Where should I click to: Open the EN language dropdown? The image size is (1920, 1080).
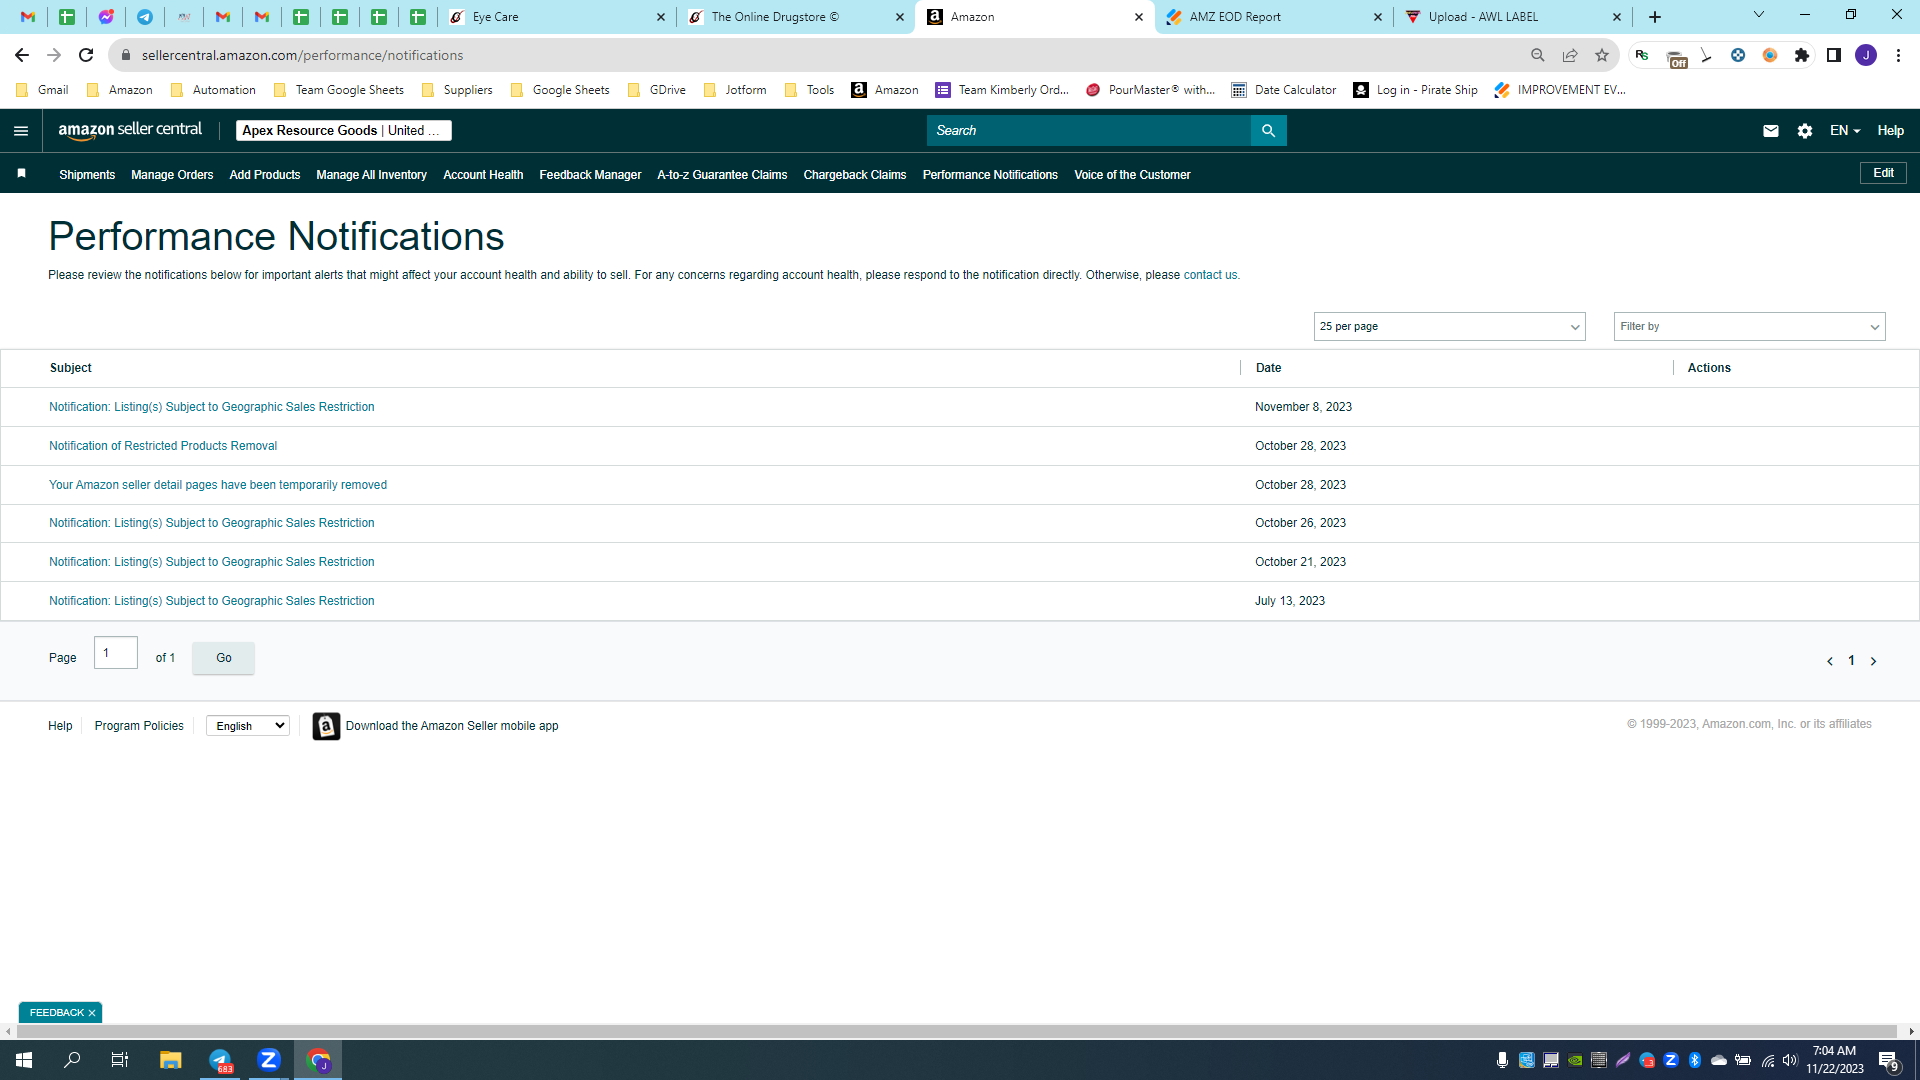[1845, 131]
